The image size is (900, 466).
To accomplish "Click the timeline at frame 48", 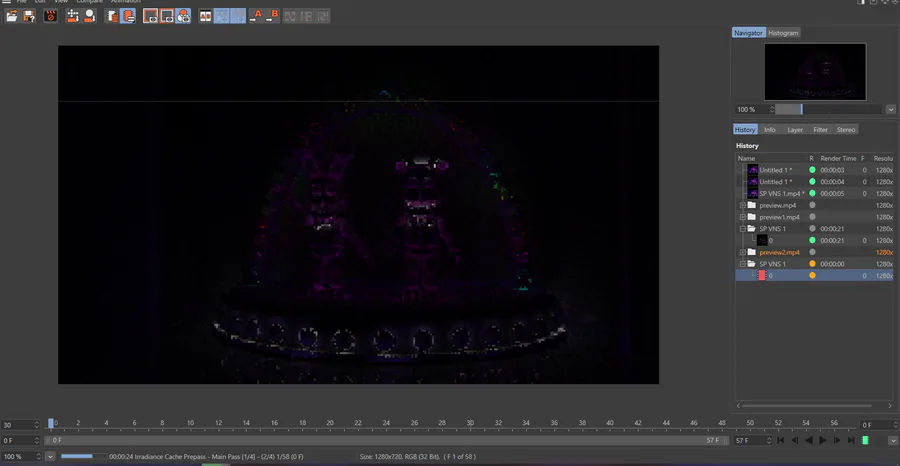I will pos(721,425).
